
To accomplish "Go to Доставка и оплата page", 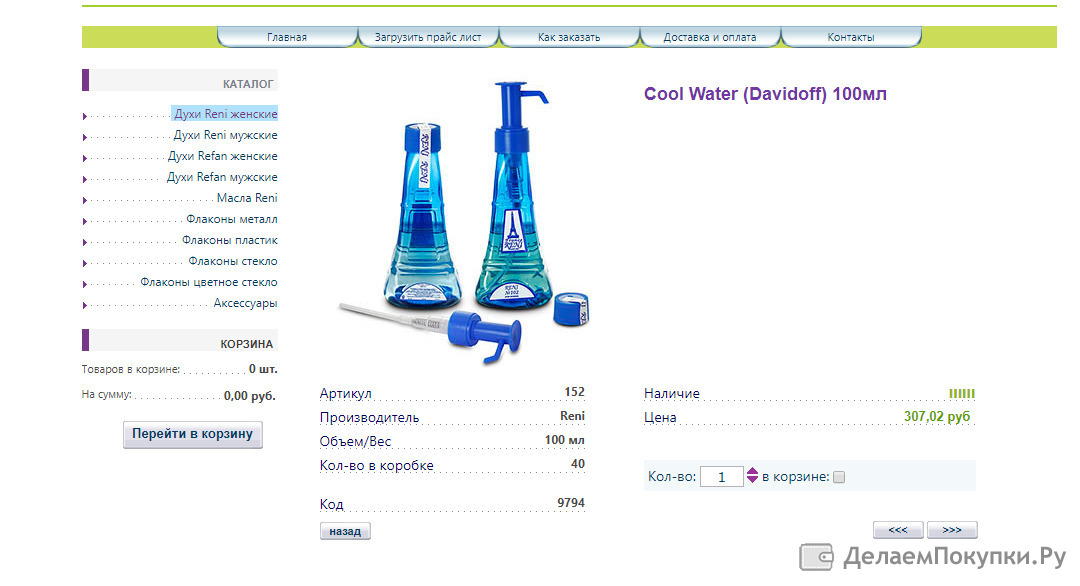I will 709,37.
